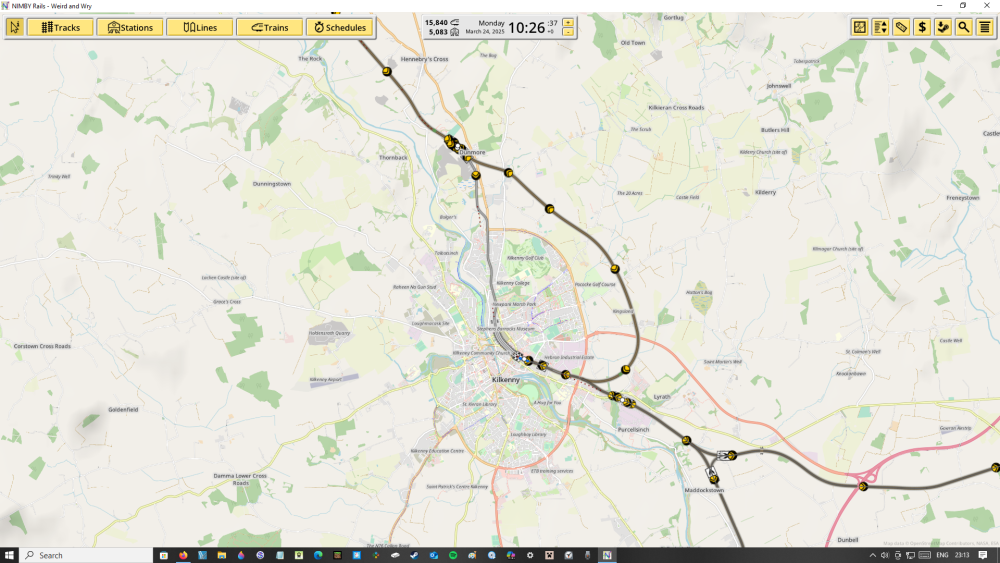The image size is (1000, 563).
Task: Click the icon right of dollar sign
Action: coord(943,27)
